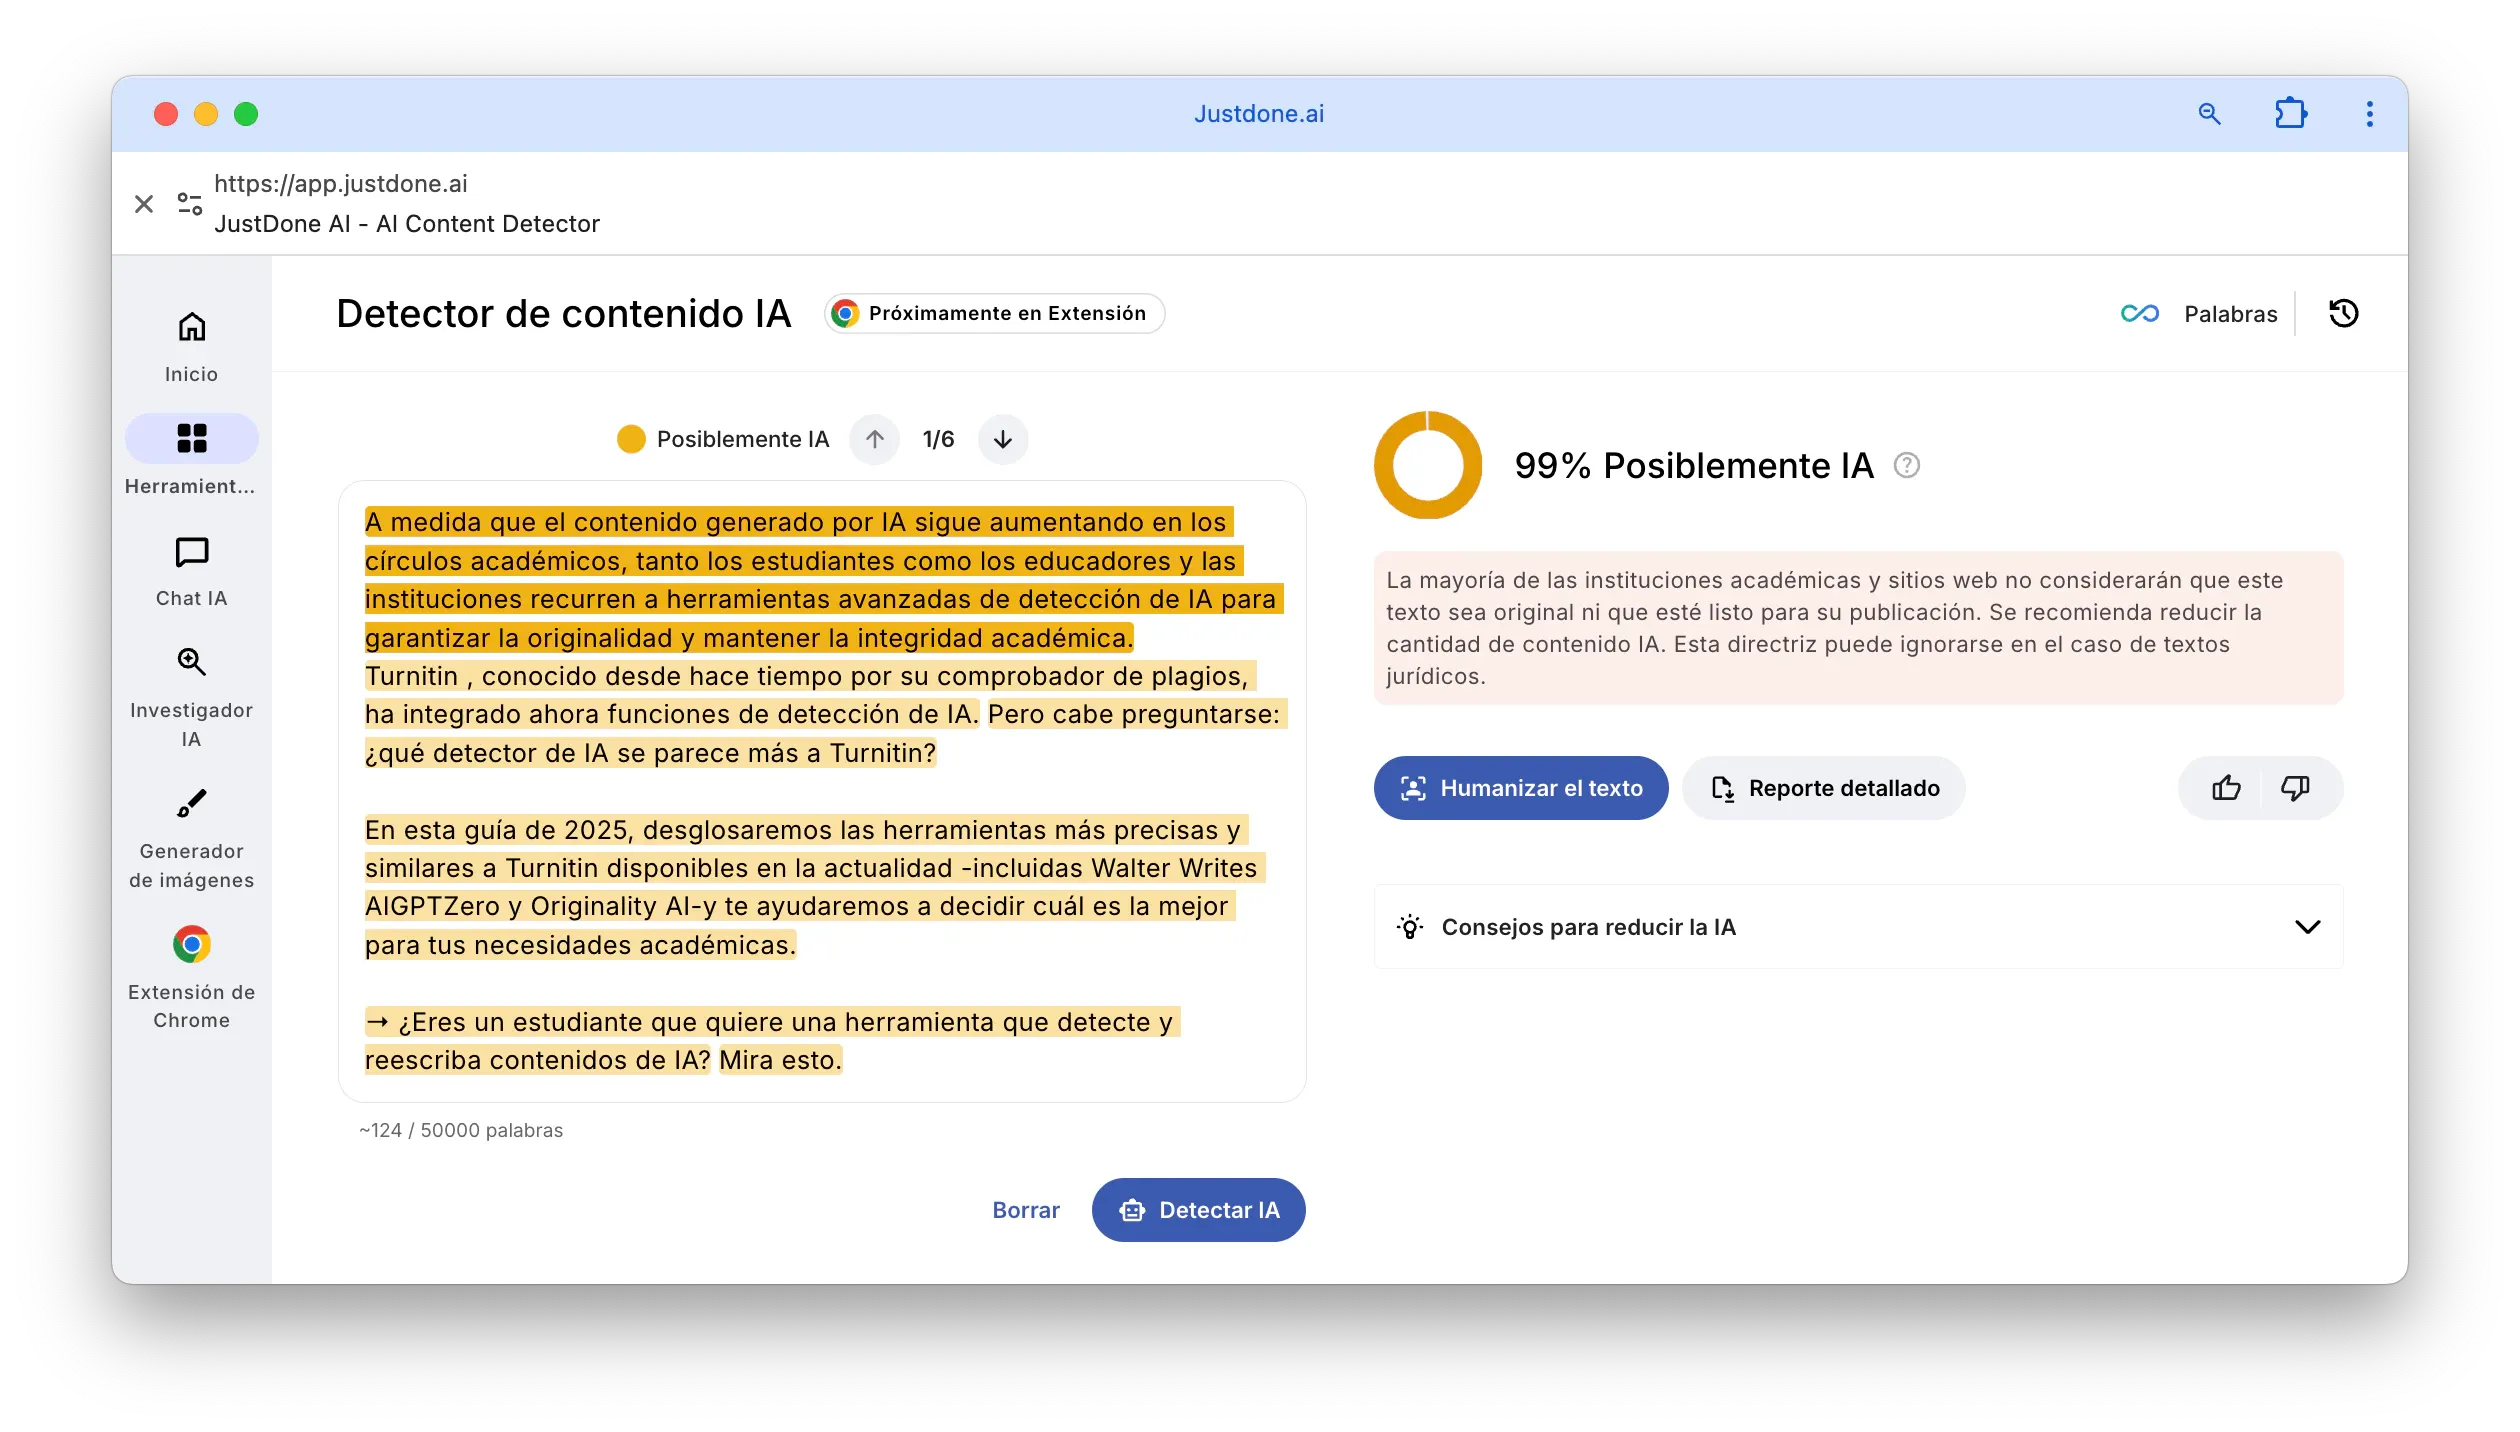The height and width of the screenshot is (1432, 2520).
Task: Go to previous highlighted fragment arrow
Action: coord(875,440)
